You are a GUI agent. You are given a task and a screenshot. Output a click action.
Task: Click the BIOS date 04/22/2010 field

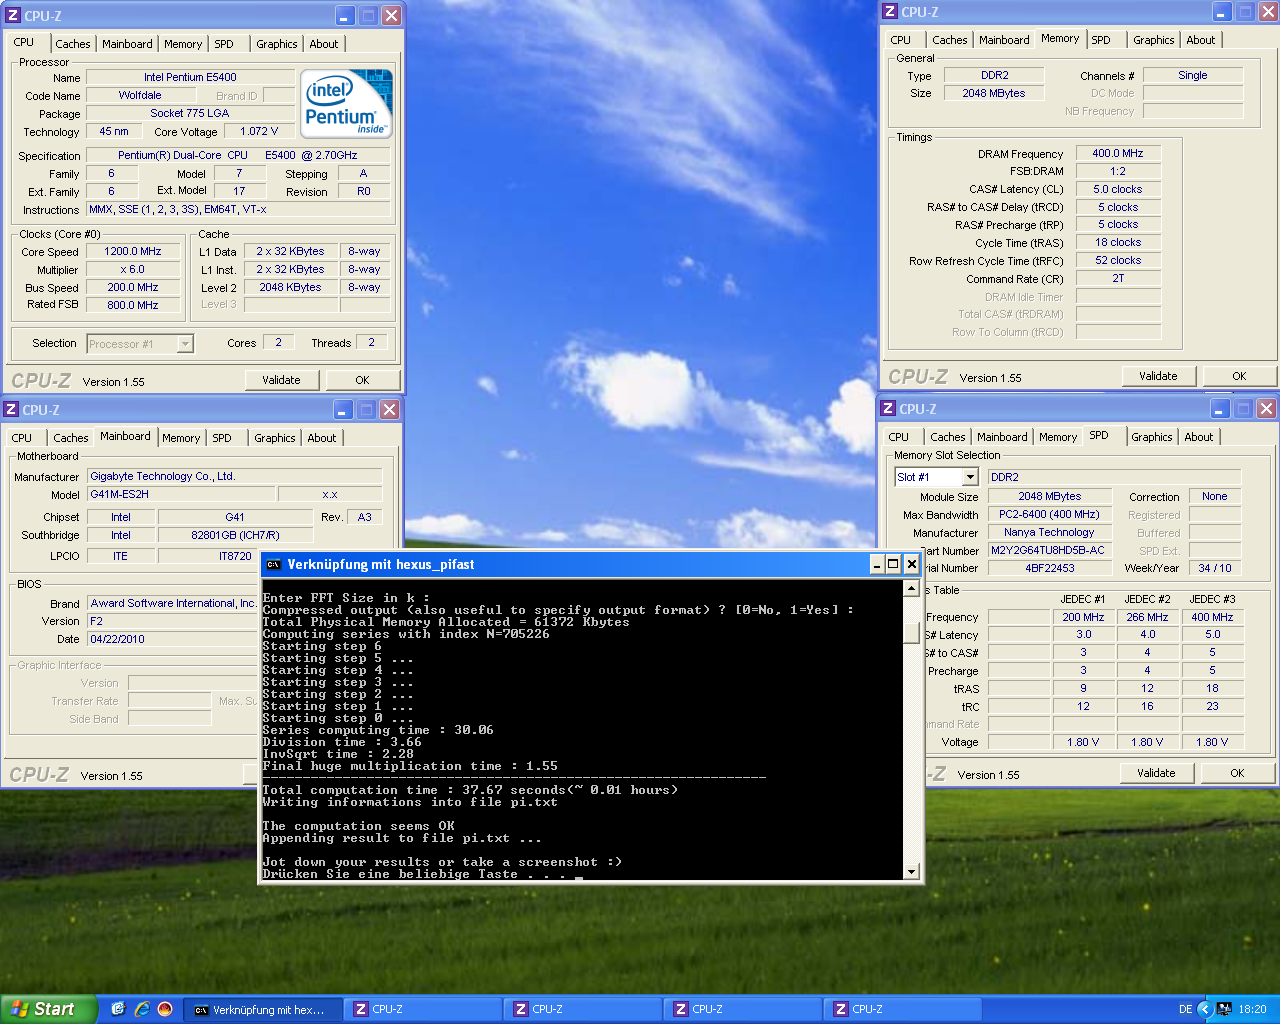[172, 639]
